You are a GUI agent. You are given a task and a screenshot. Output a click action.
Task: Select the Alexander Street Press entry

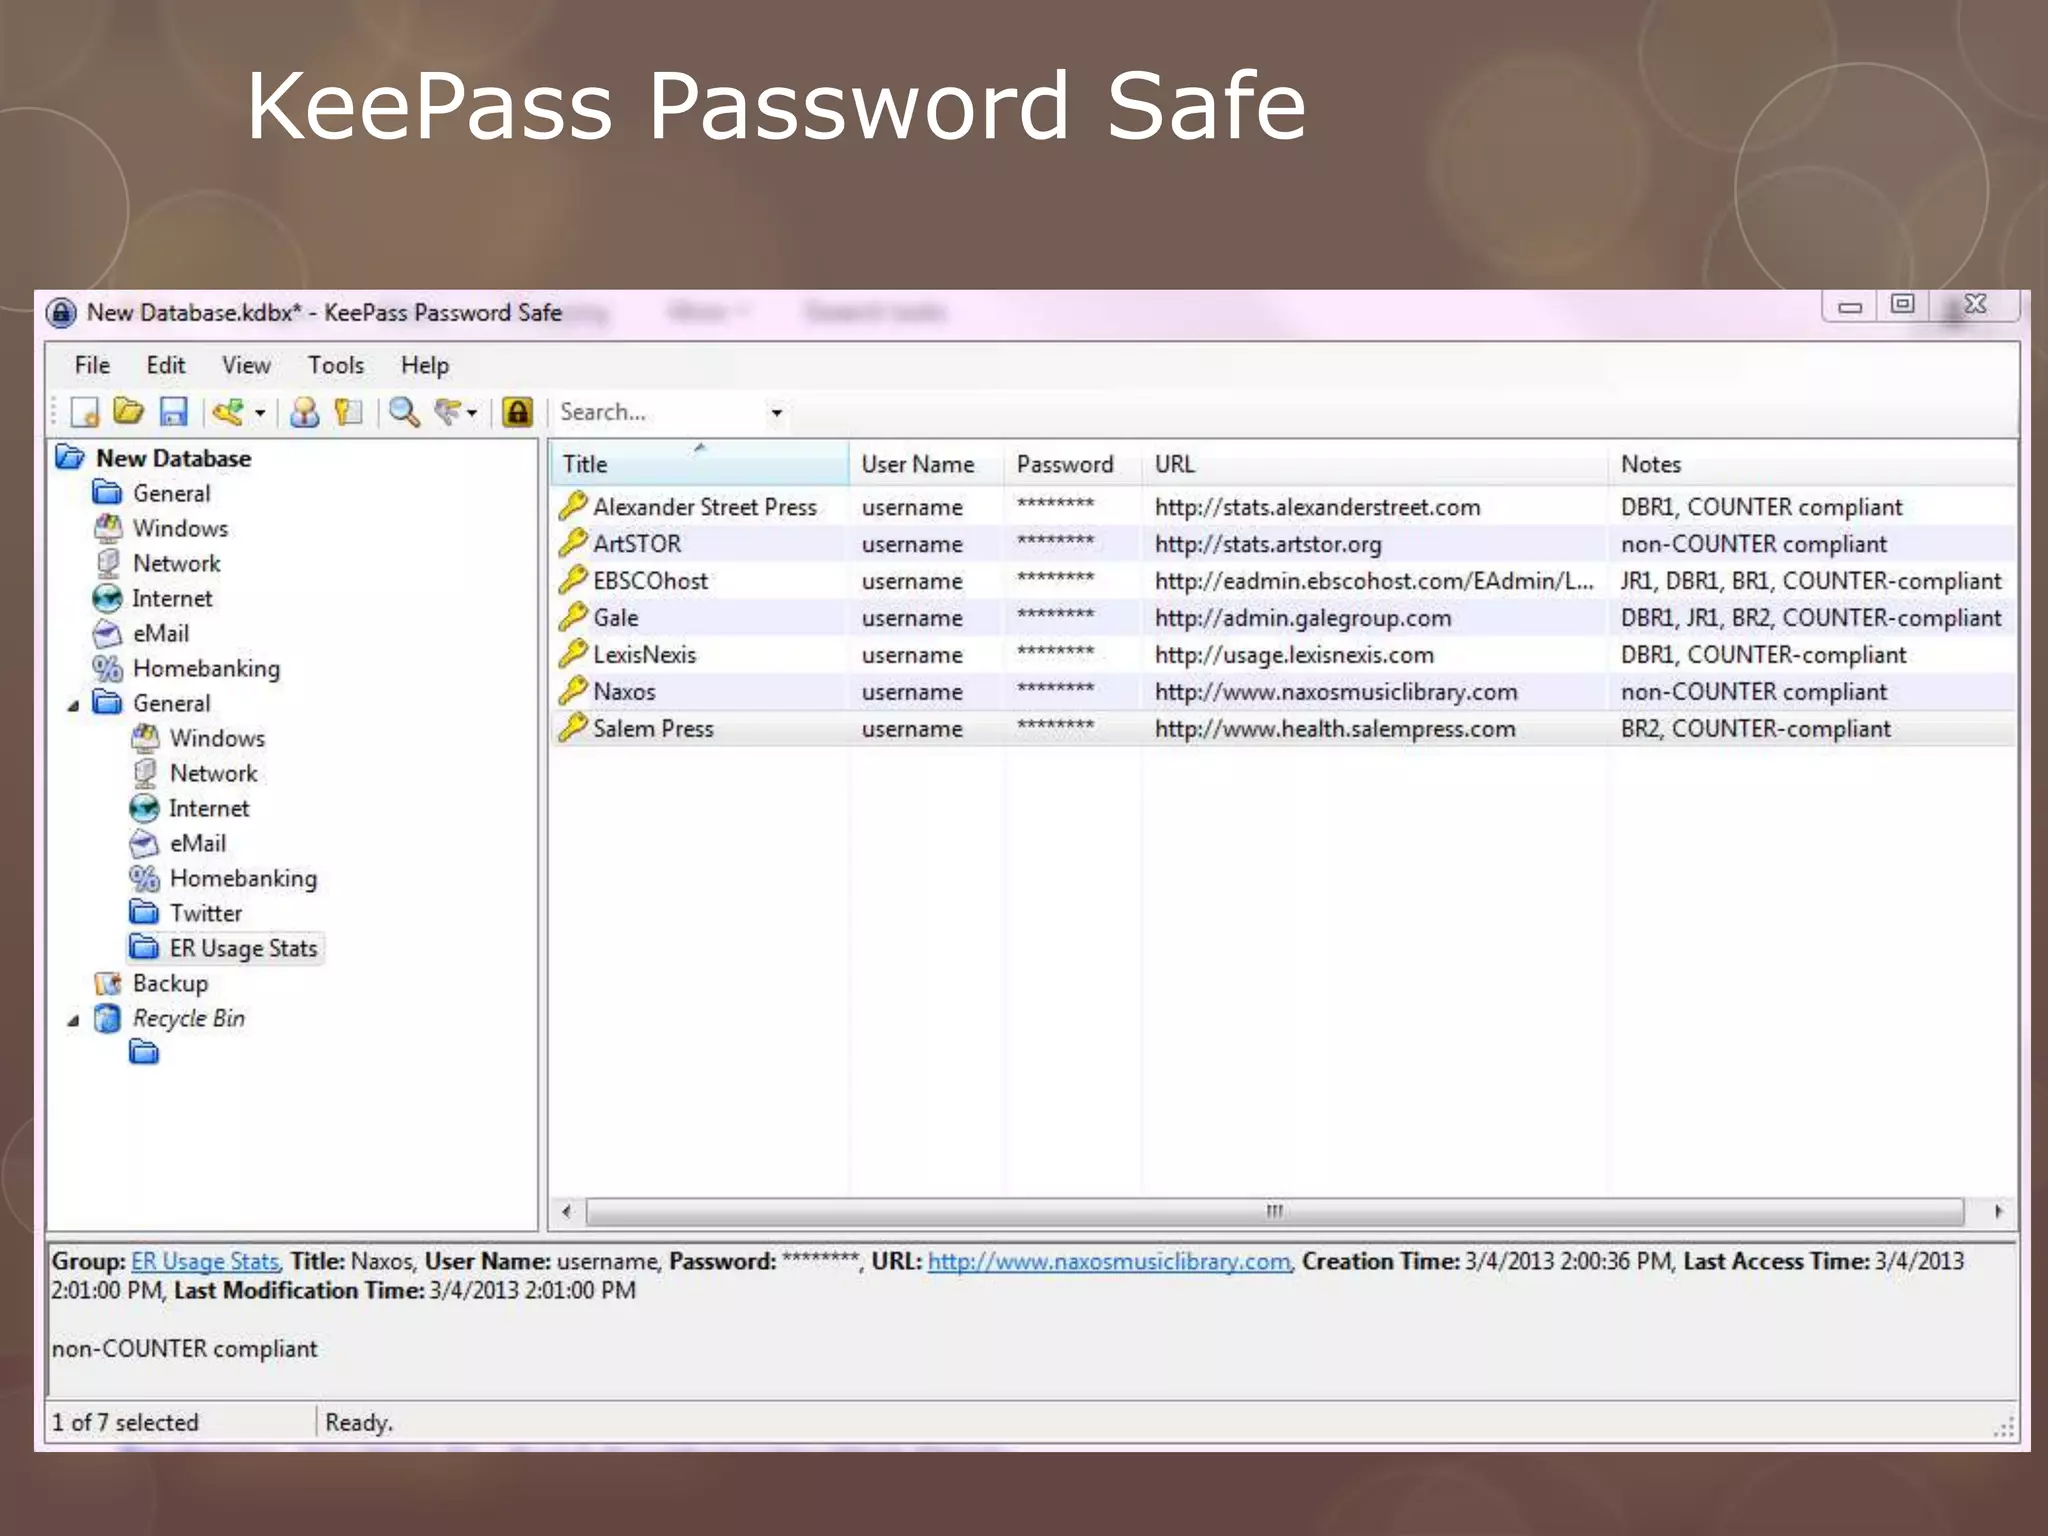1283,507
